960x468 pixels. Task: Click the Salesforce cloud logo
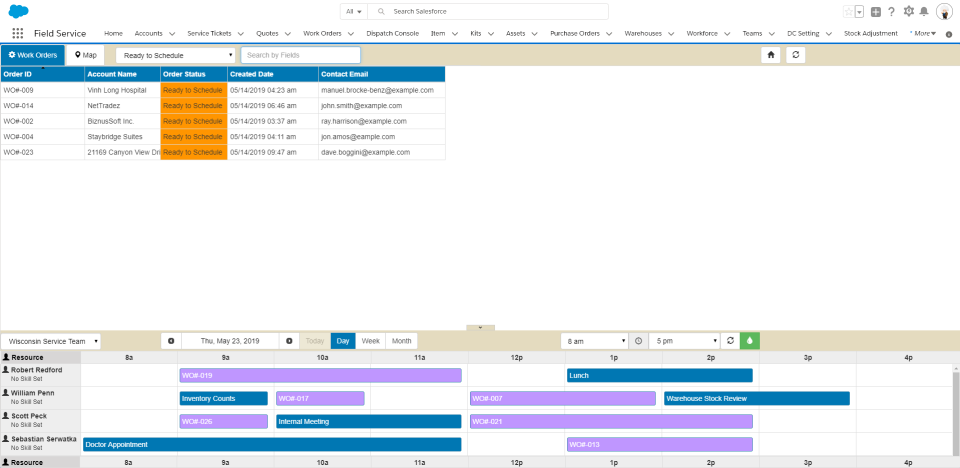[18, 11]
